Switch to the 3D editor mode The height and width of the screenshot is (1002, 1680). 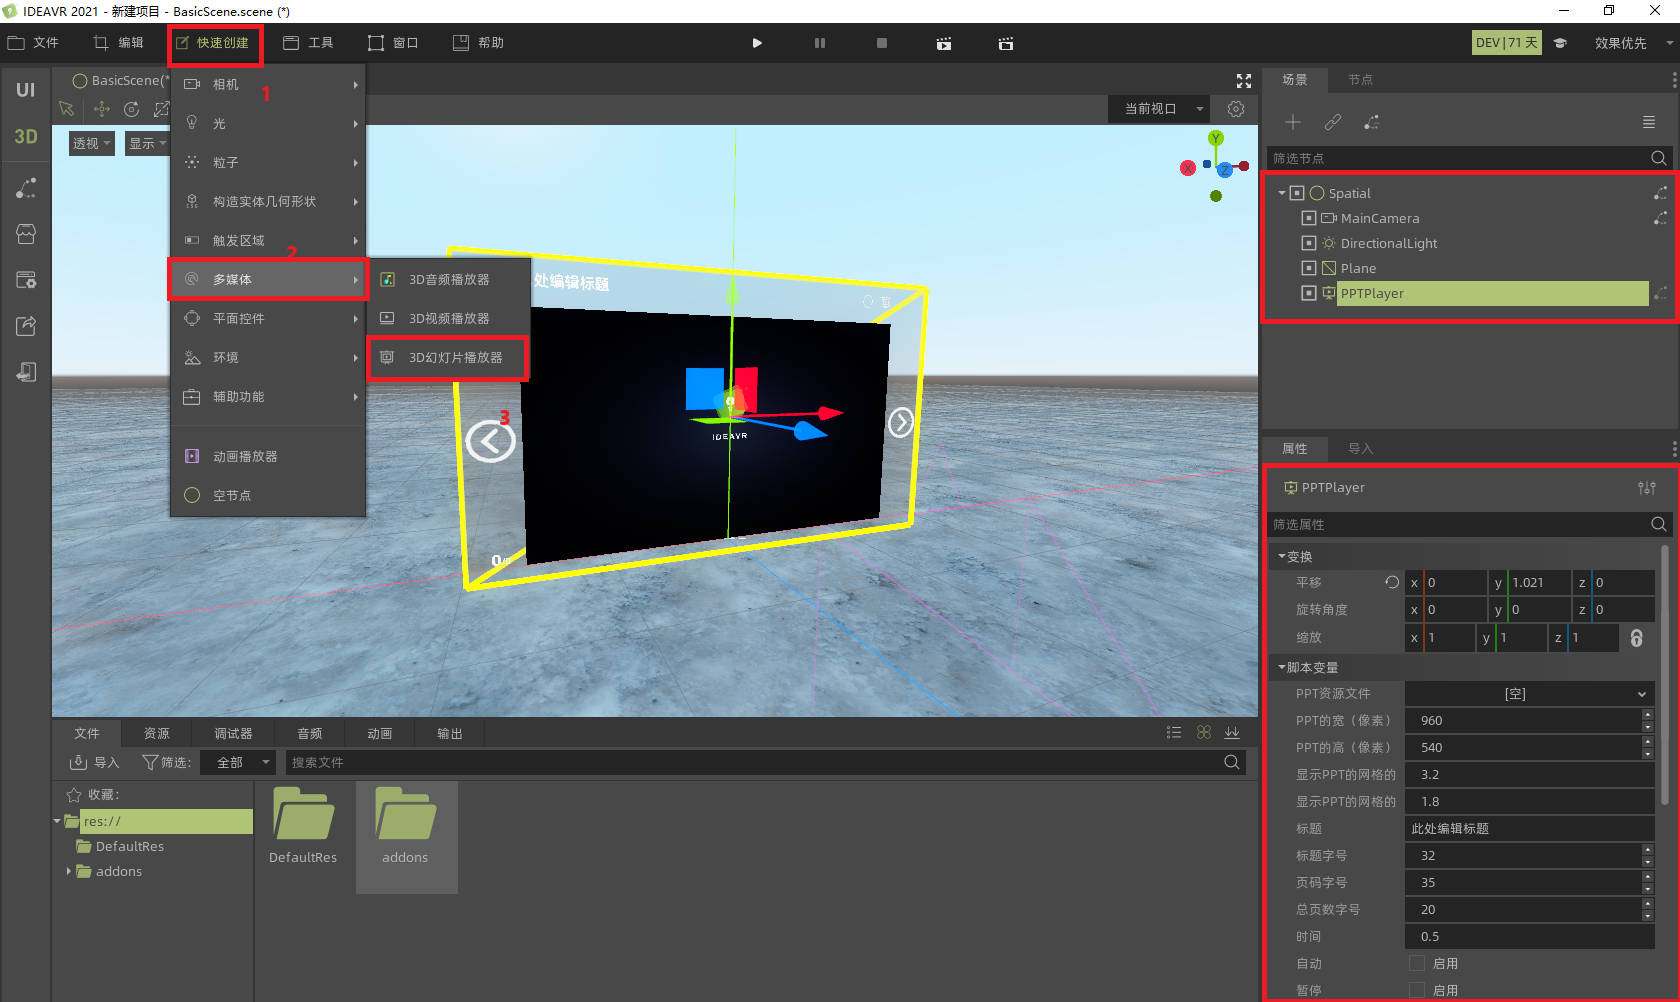(x=26, y=137)
